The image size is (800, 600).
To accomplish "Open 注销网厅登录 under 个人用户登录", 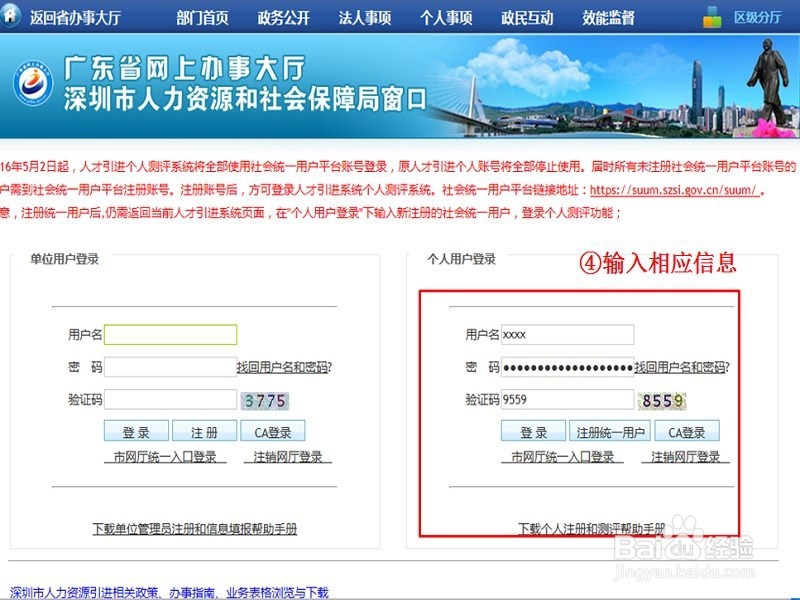I will point(685,457).
